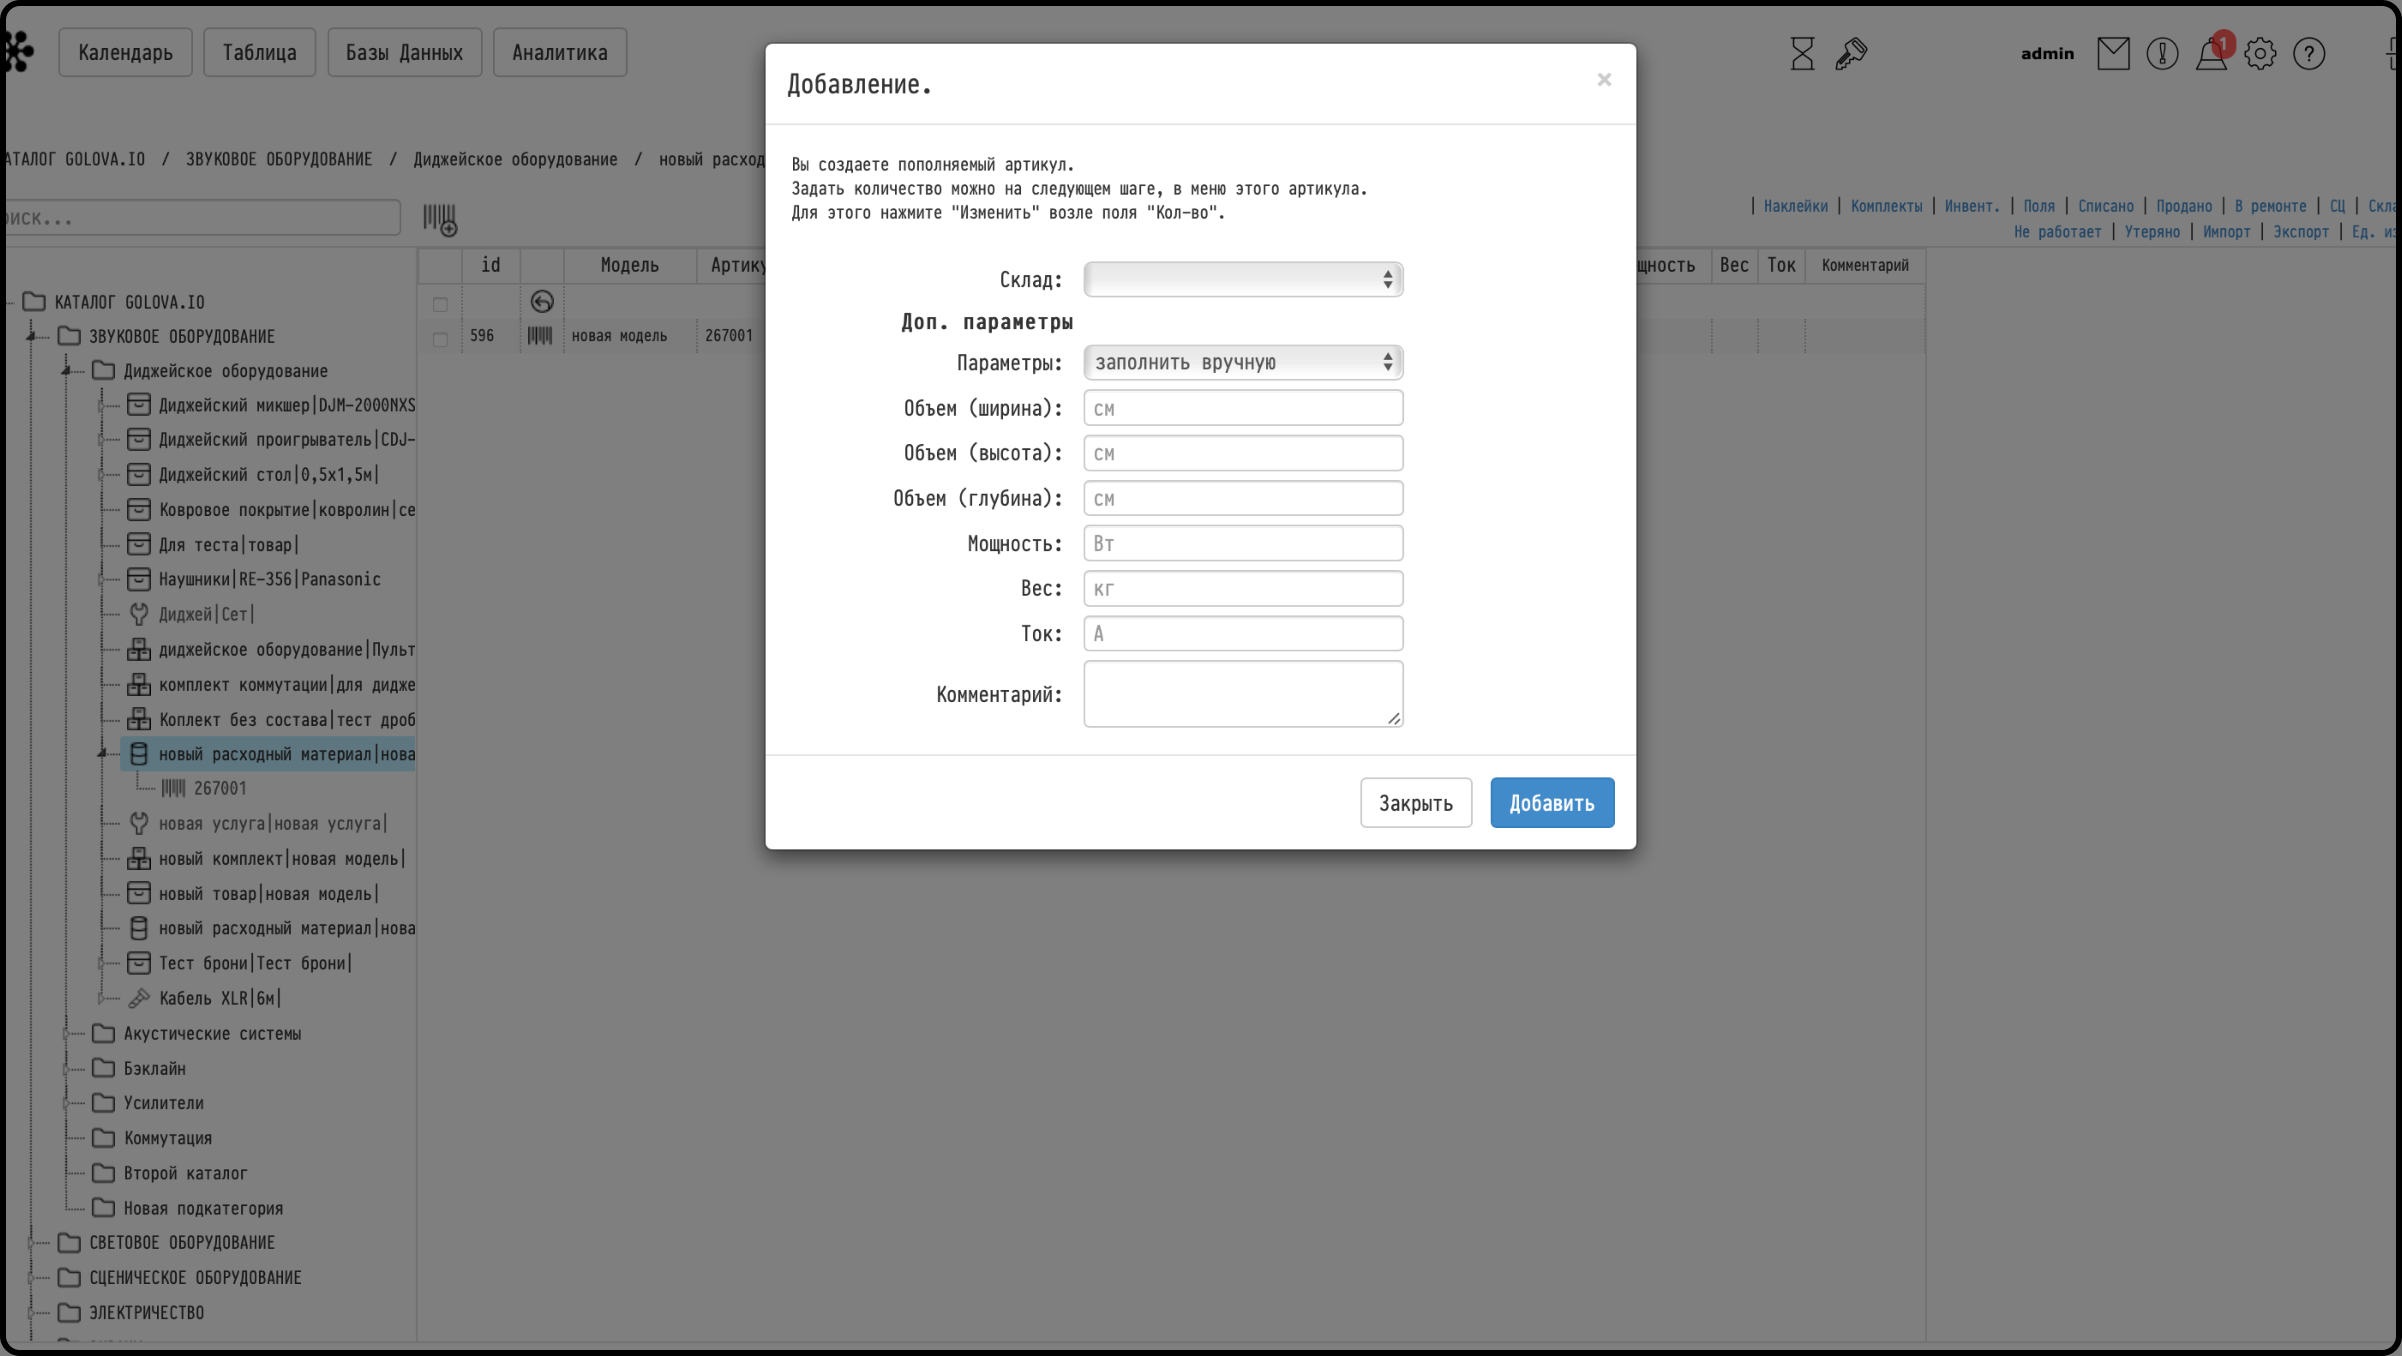Open the Комплекты link

[1886, 206]
